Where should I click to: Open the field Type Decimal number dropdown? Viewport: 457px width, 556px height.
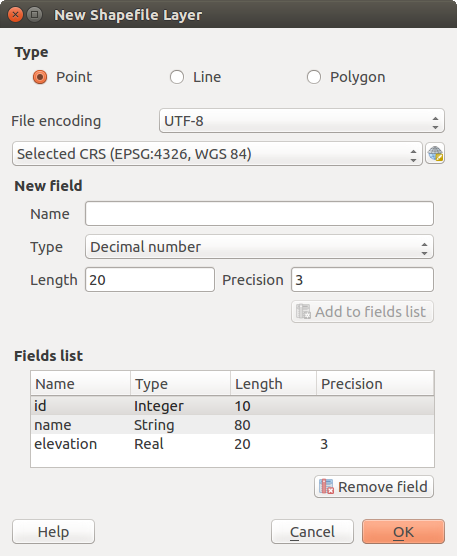259,247
